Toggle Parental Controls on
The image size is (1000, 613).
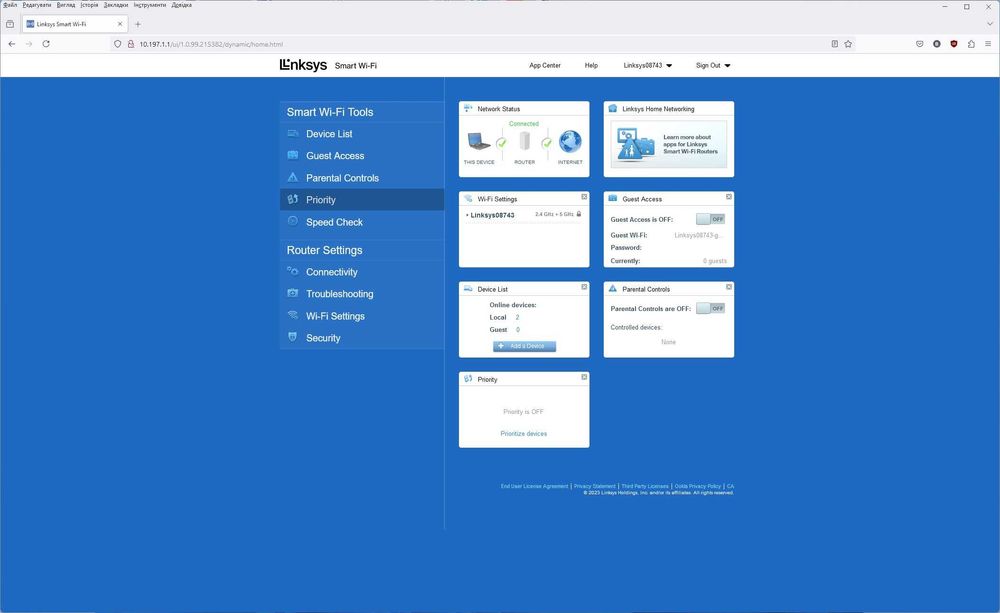click(x=710, y=308)
